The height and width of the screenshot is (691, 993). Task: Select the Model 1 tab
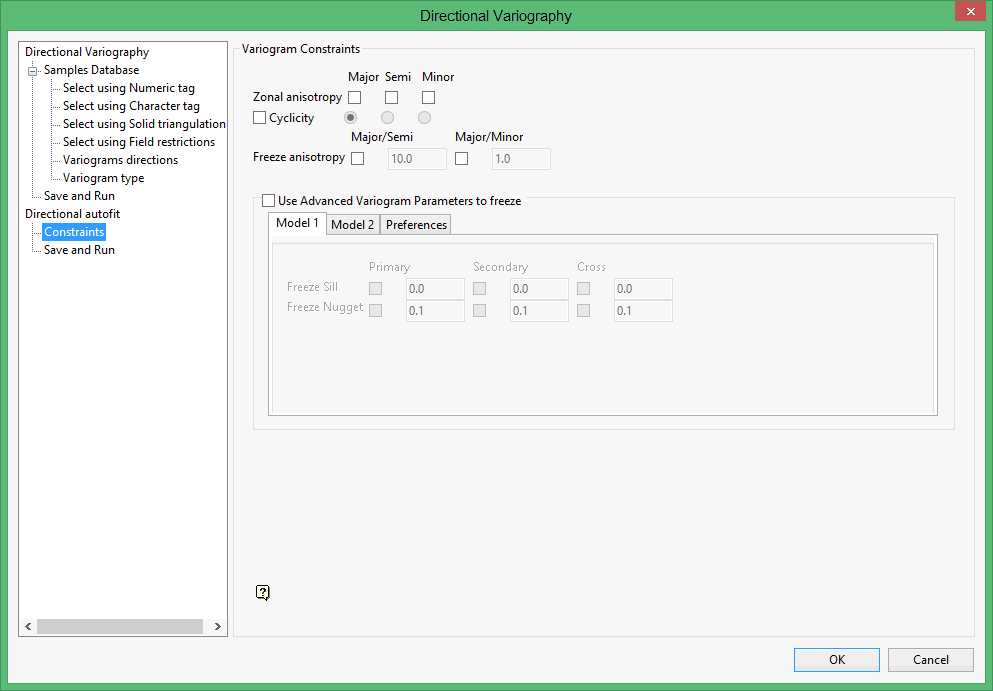click(x=297, y=223)
